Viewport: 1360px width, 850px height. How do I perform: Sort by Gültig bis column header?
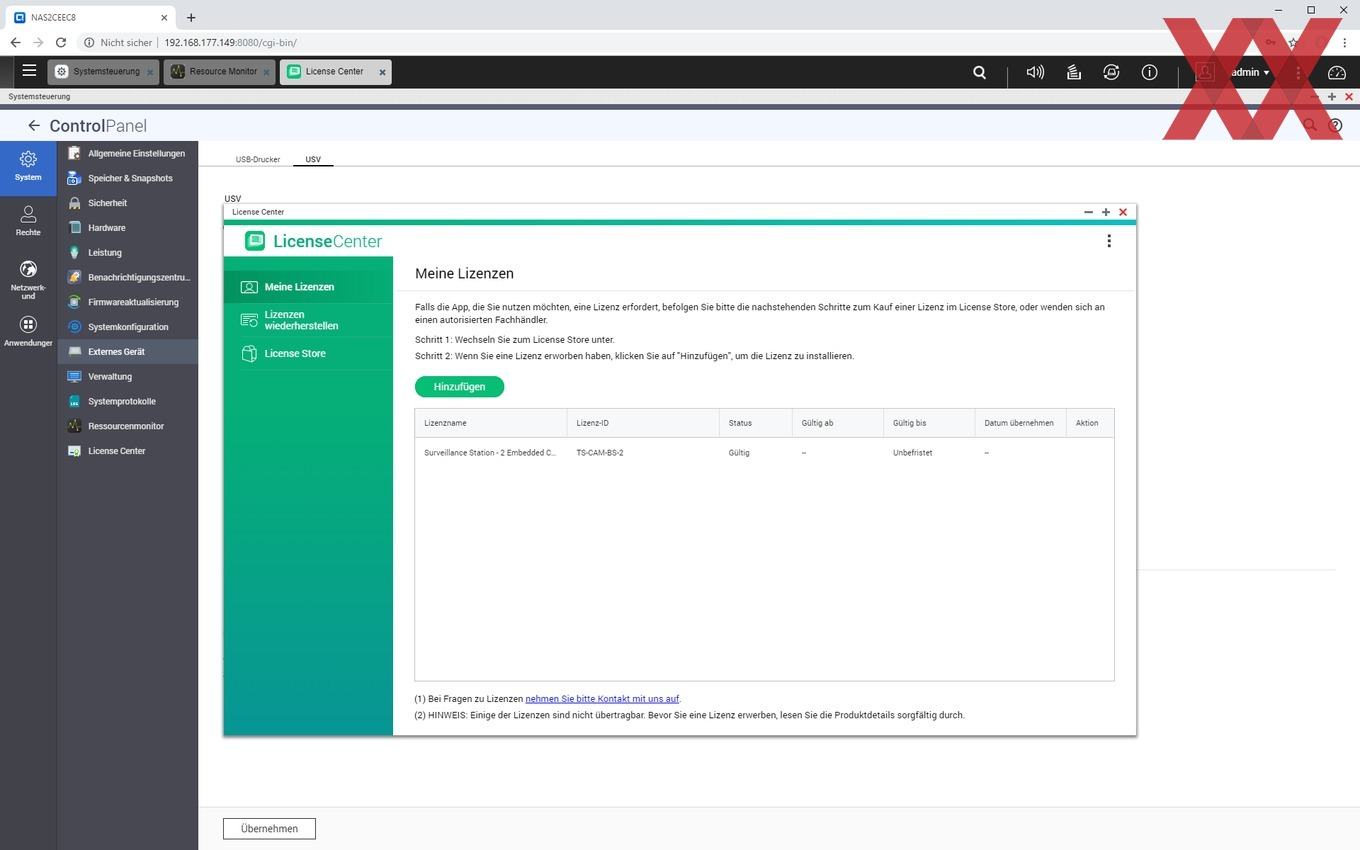pos(929,423)
